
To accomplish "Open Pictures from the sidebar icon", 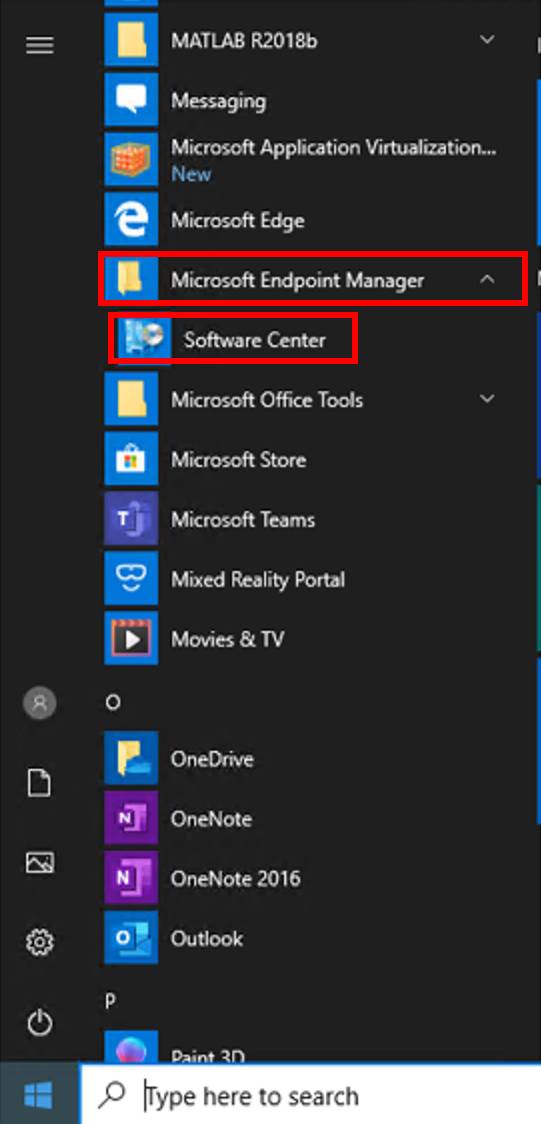I will tap(39, 862).
